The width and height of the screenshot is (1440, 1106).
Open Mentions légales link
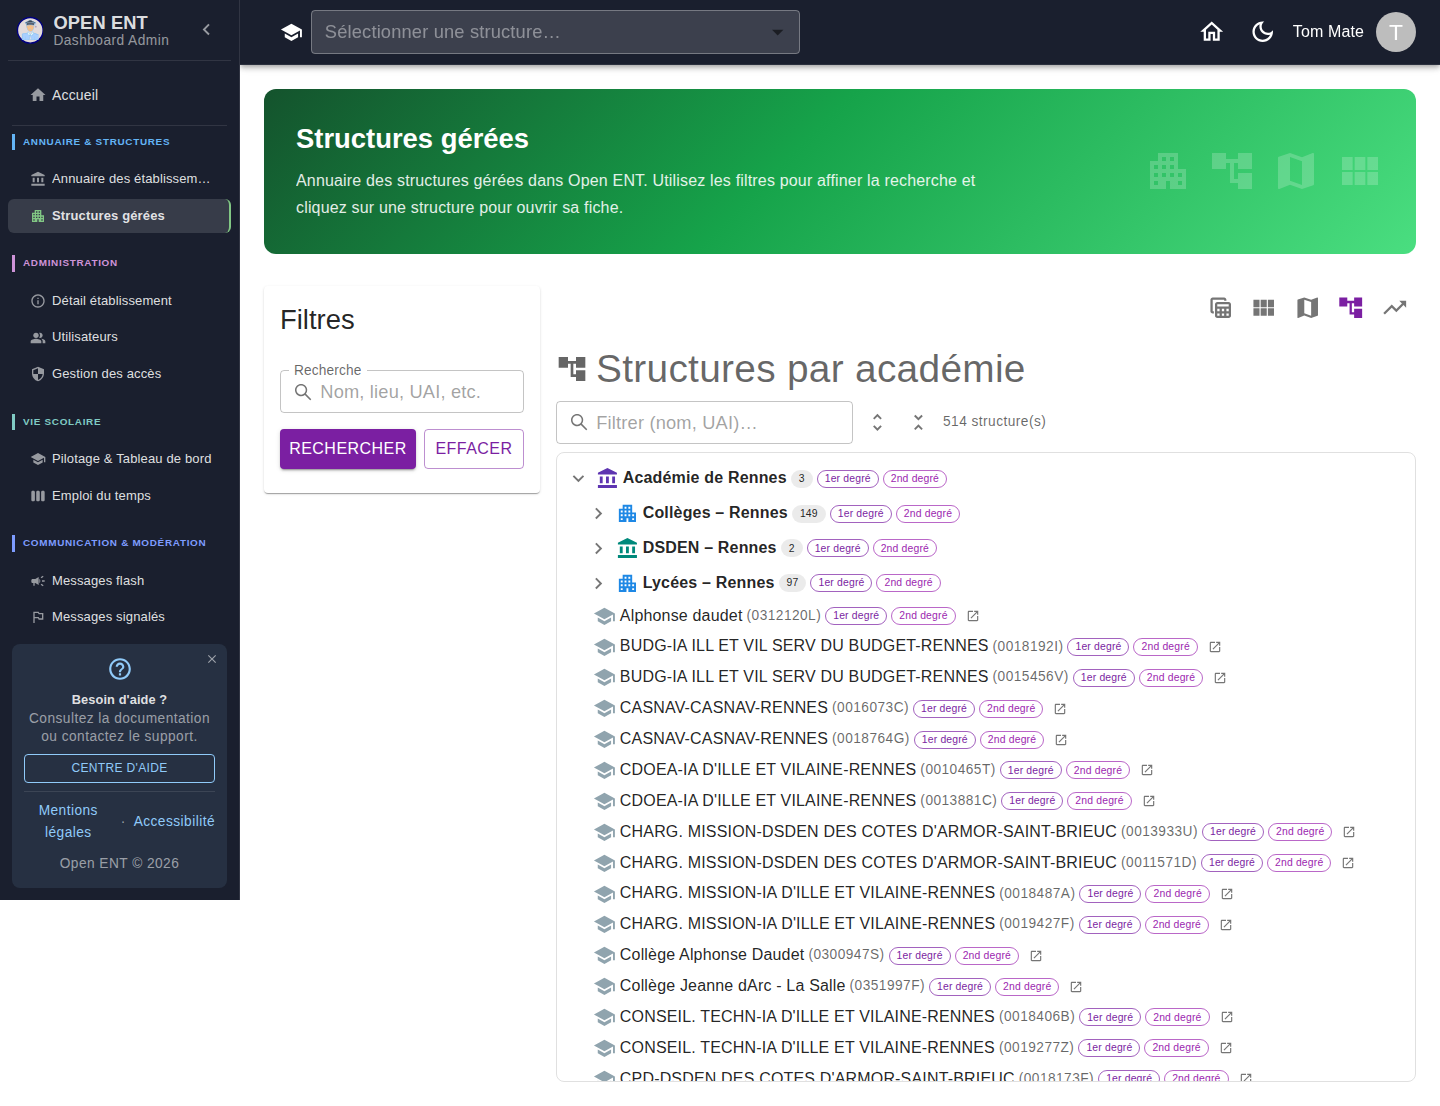coord(68,821)
